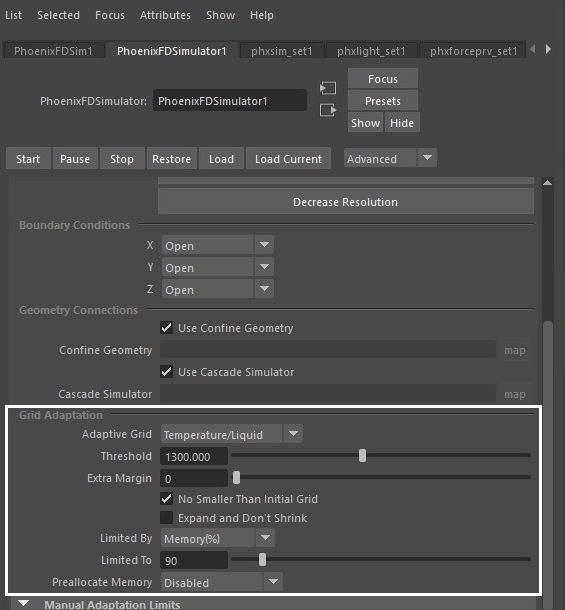
Task: Switch to the phxsim_set1 tab
Action: [x=282, y=51]
